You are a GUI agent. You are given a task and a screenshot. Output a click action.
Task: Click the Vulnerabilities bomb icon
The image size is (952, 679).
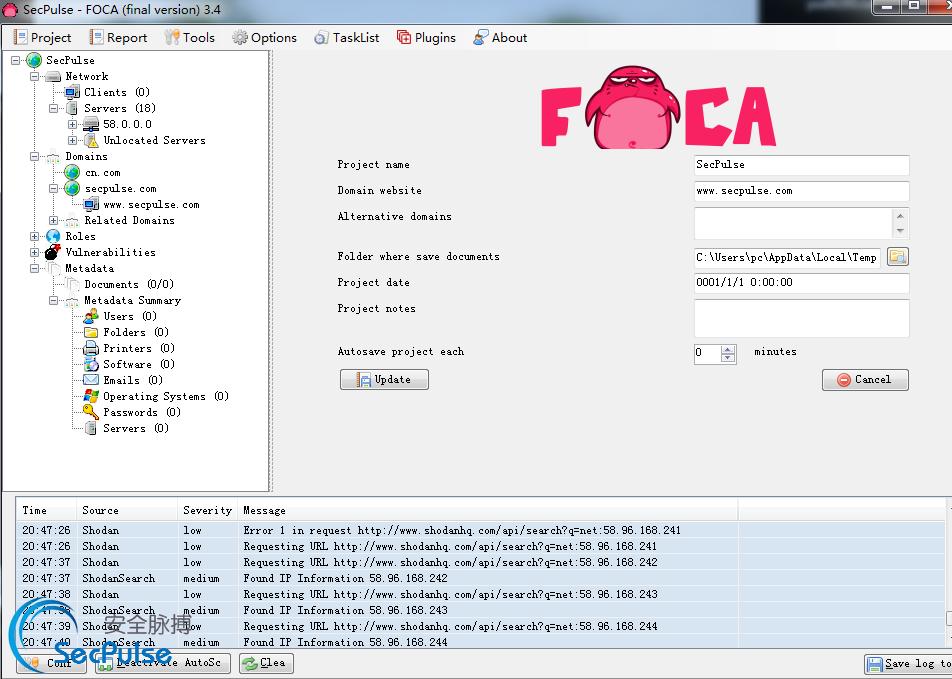(53, 252)
